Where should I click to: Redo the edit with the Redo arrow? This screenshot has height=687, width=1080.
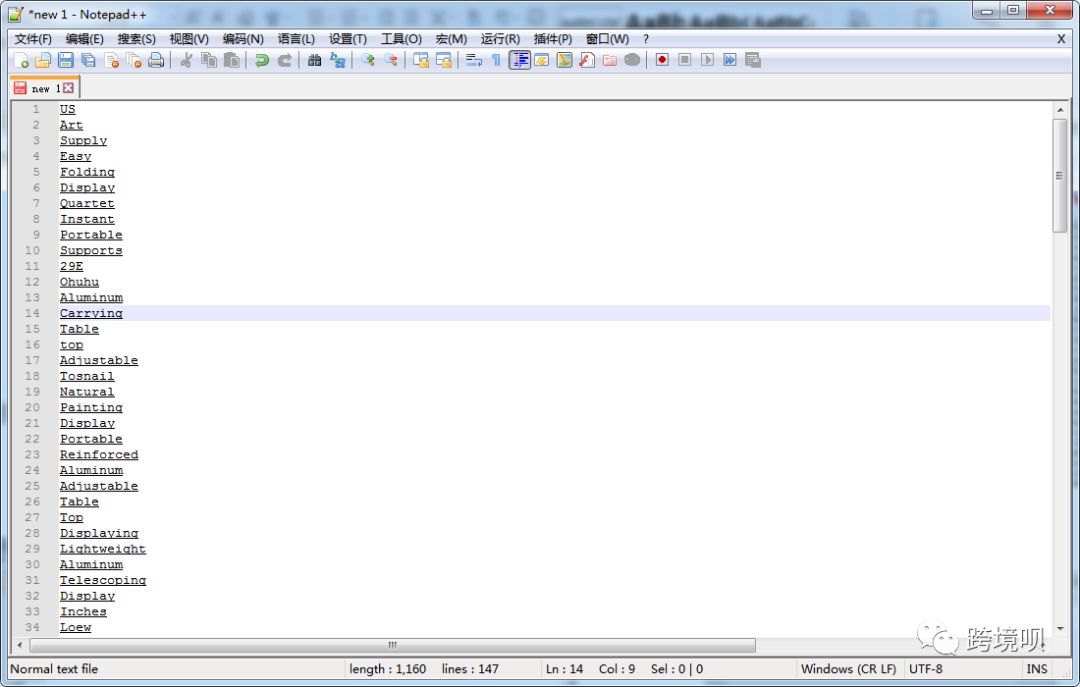[284, 61]
